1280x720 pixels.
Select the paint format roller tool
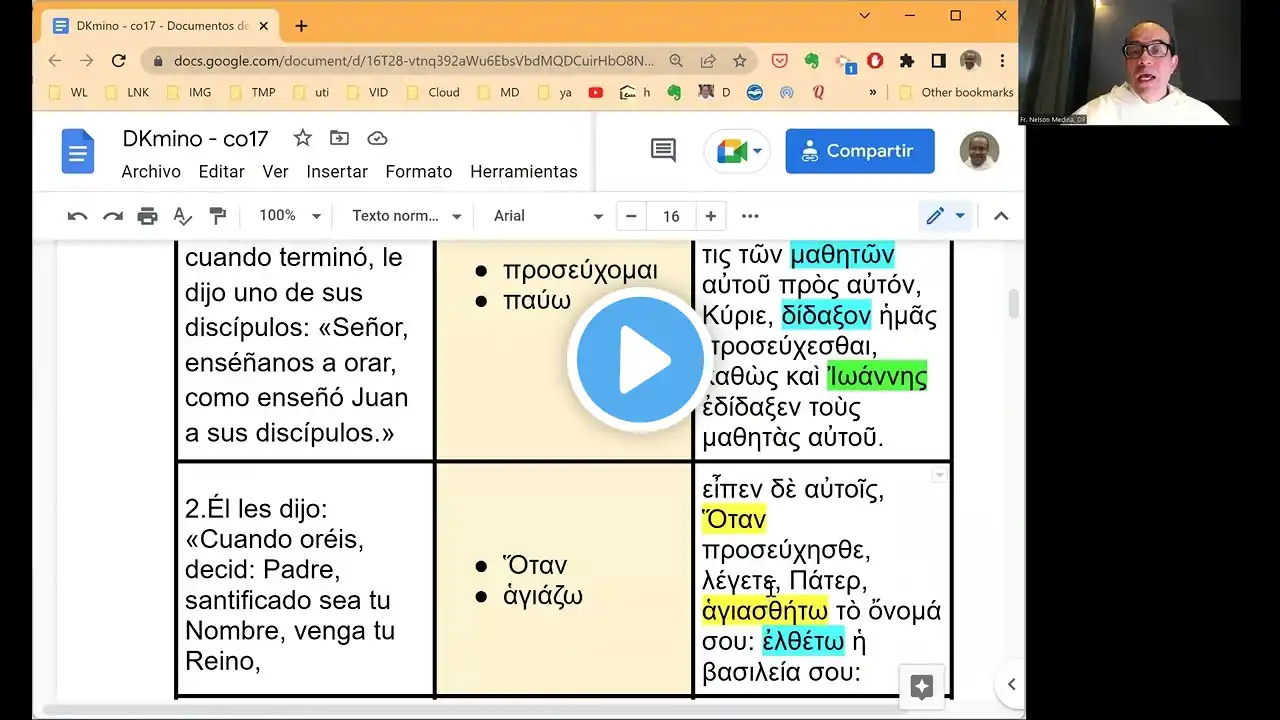tap(217, 216)
